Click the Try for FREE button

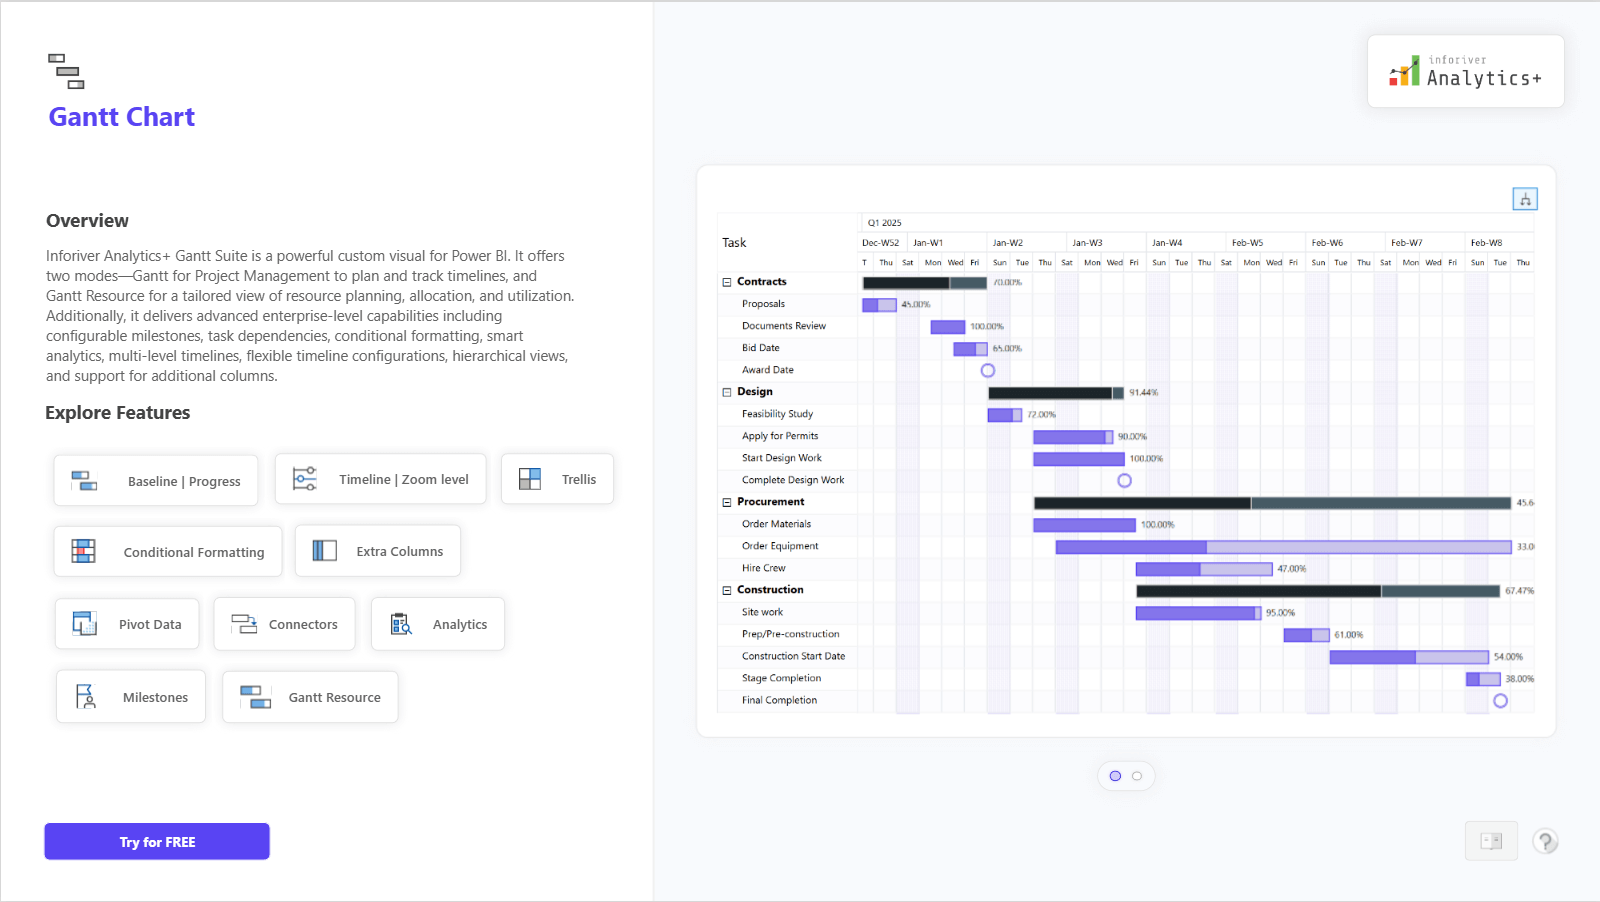[157, 842]
